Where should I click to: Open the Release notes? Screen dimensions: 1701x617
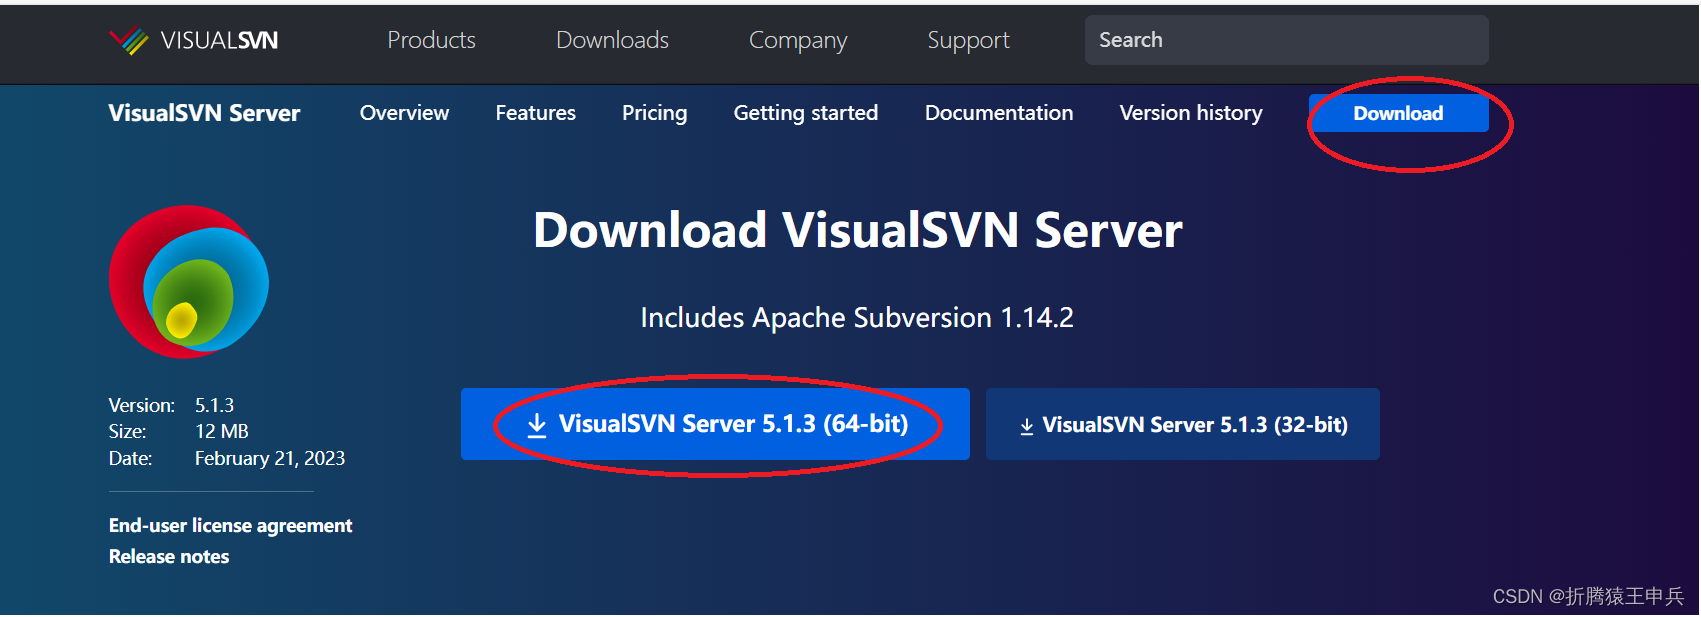click(x=168, y=556)
